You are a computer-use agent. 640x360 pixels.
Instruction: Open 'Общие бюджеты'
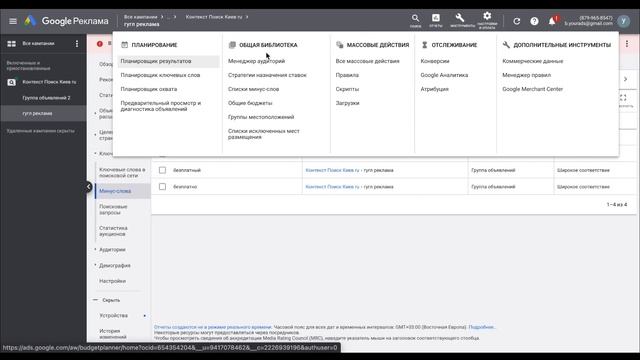pos(250,103)
